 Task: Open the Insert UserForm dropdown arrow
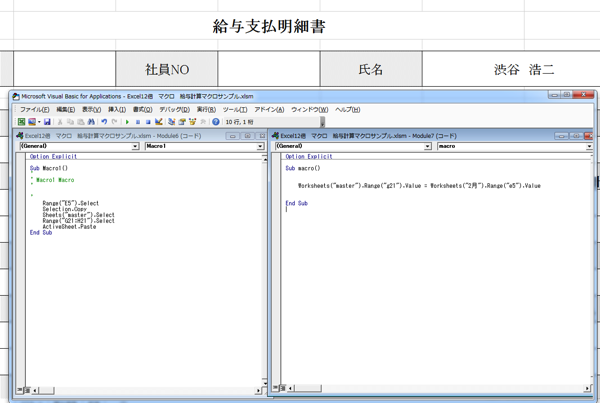[x=39, y=122]
